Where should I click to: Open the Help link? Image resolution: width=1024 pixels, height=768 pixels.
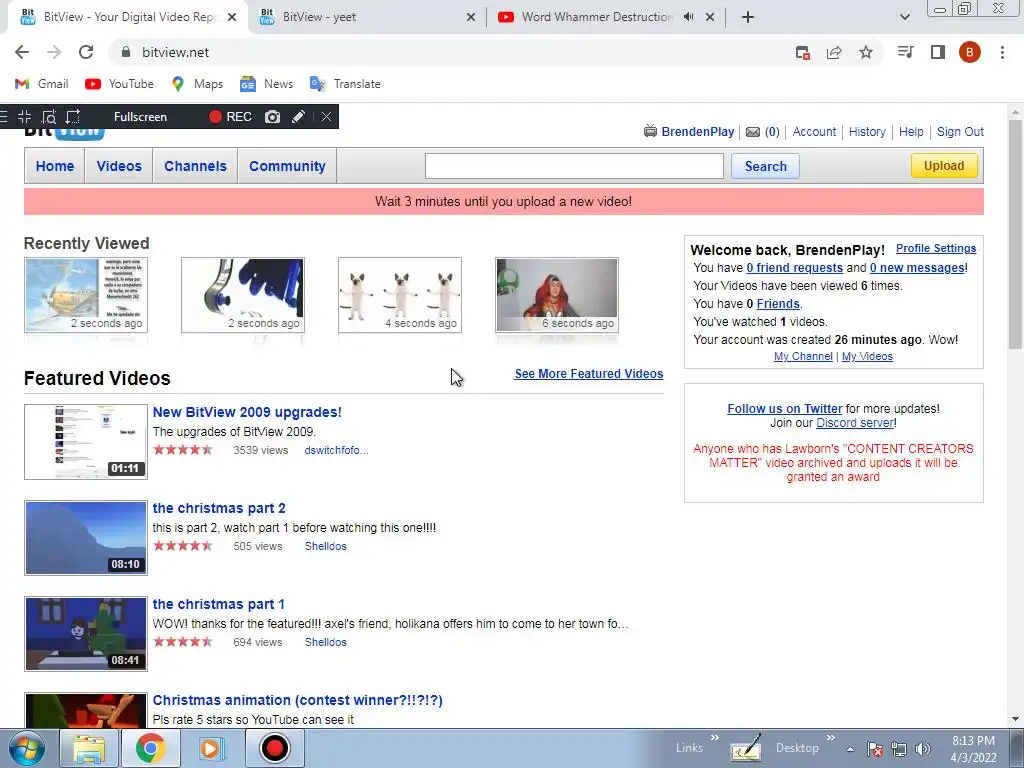pos(911,131)
